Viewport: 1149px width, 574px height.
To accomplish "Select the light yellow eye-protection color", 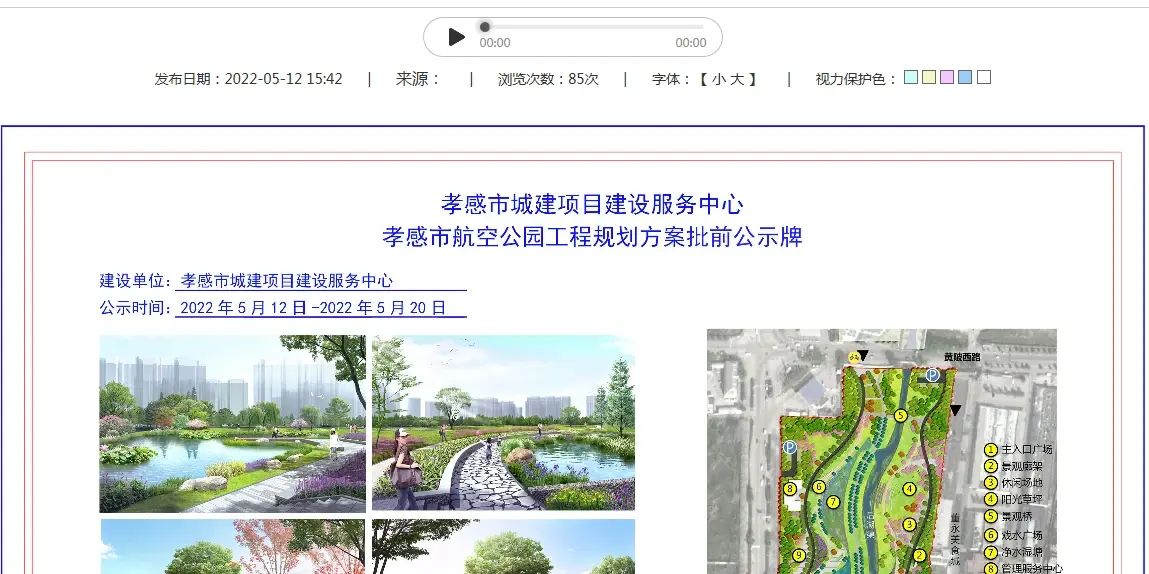I will coord(929,77).
